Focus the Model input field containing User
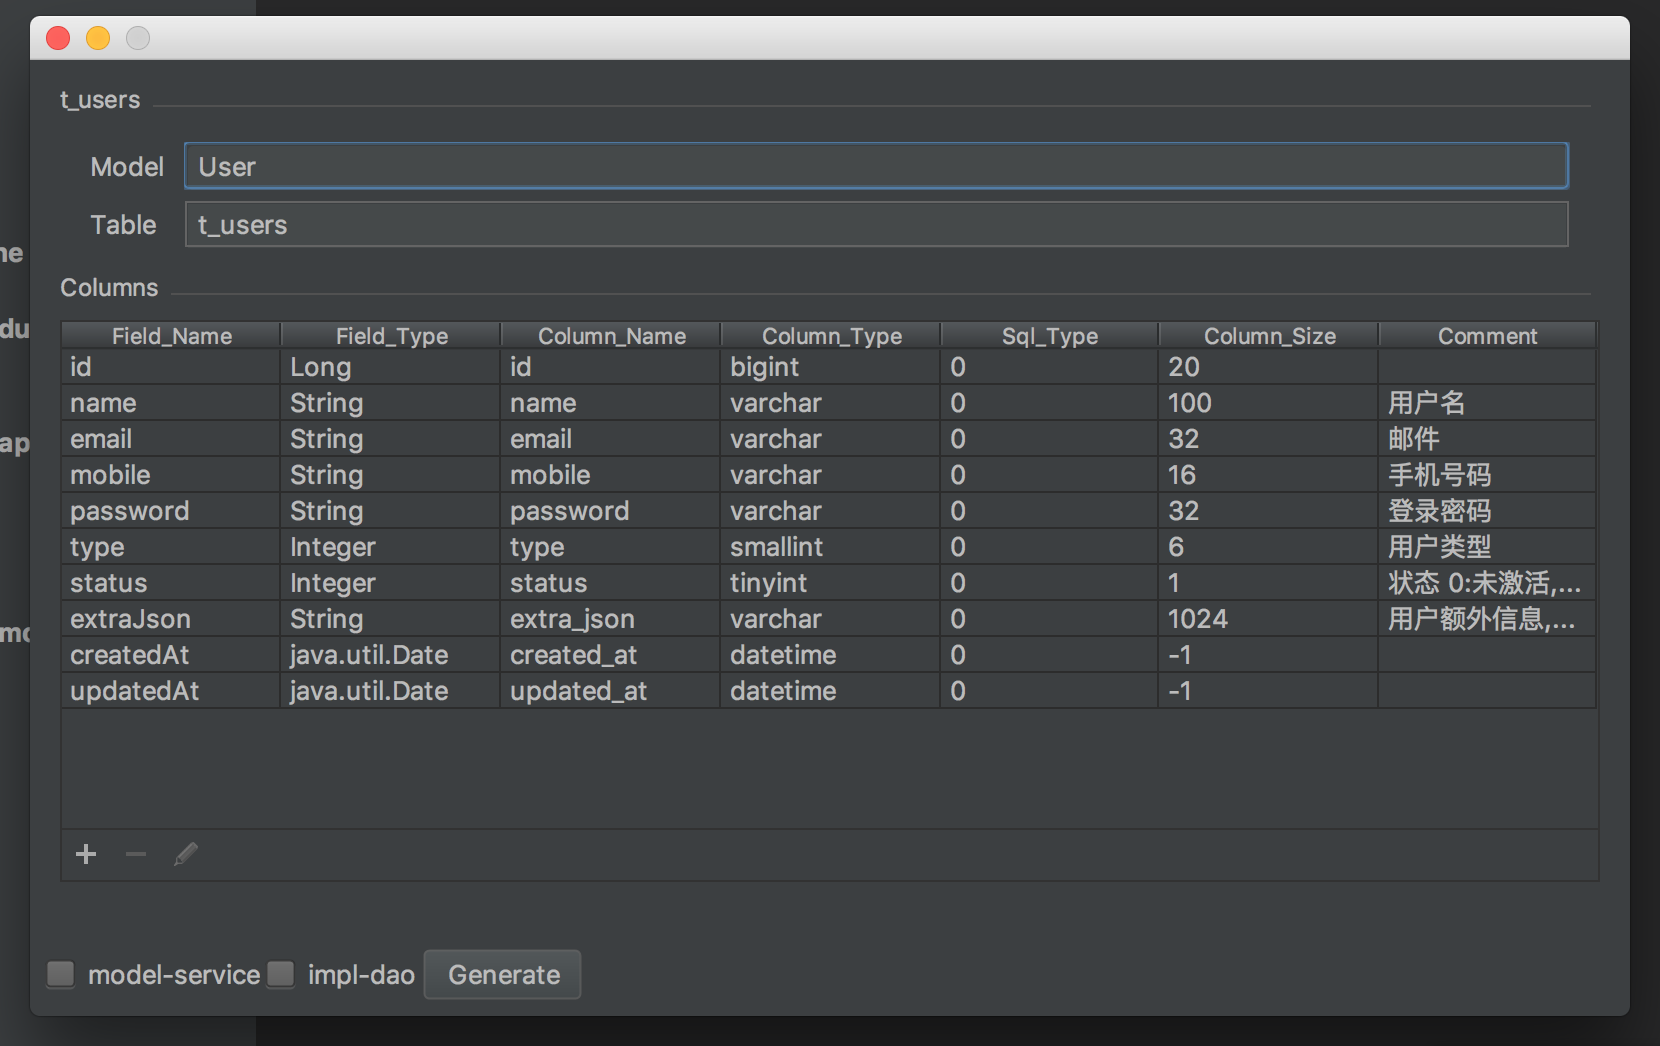This screenshot has width=1660, height=1046. click(876, 166)
